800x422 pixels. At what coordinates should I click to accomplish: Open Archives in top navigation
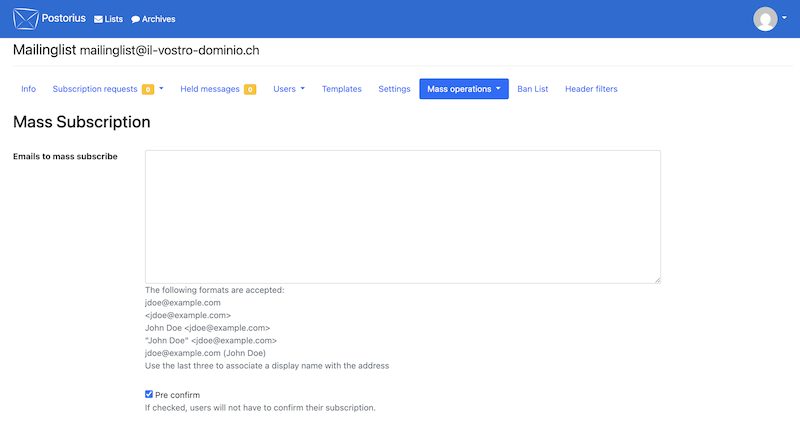[x=153, y=19]
